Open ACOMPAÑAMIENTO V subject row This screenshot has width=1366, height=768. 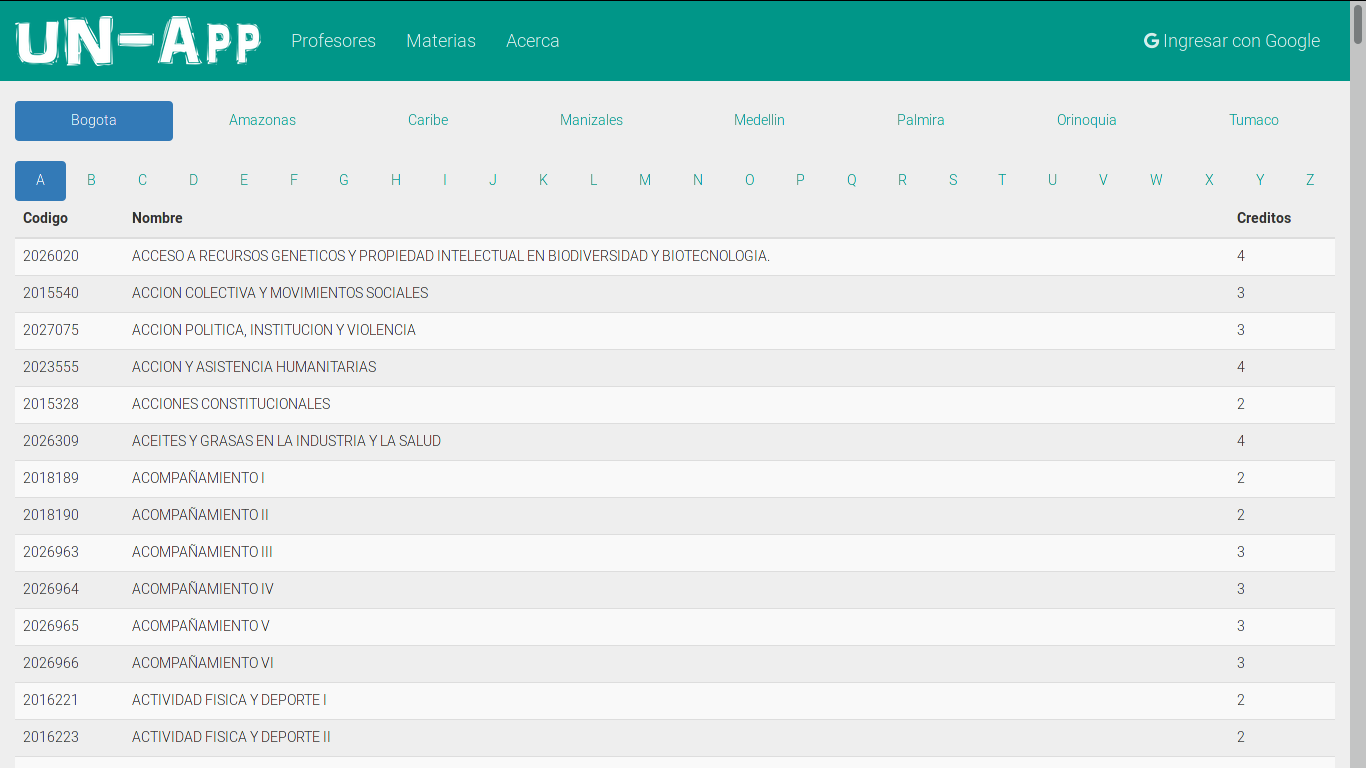[x=675, y=627]
